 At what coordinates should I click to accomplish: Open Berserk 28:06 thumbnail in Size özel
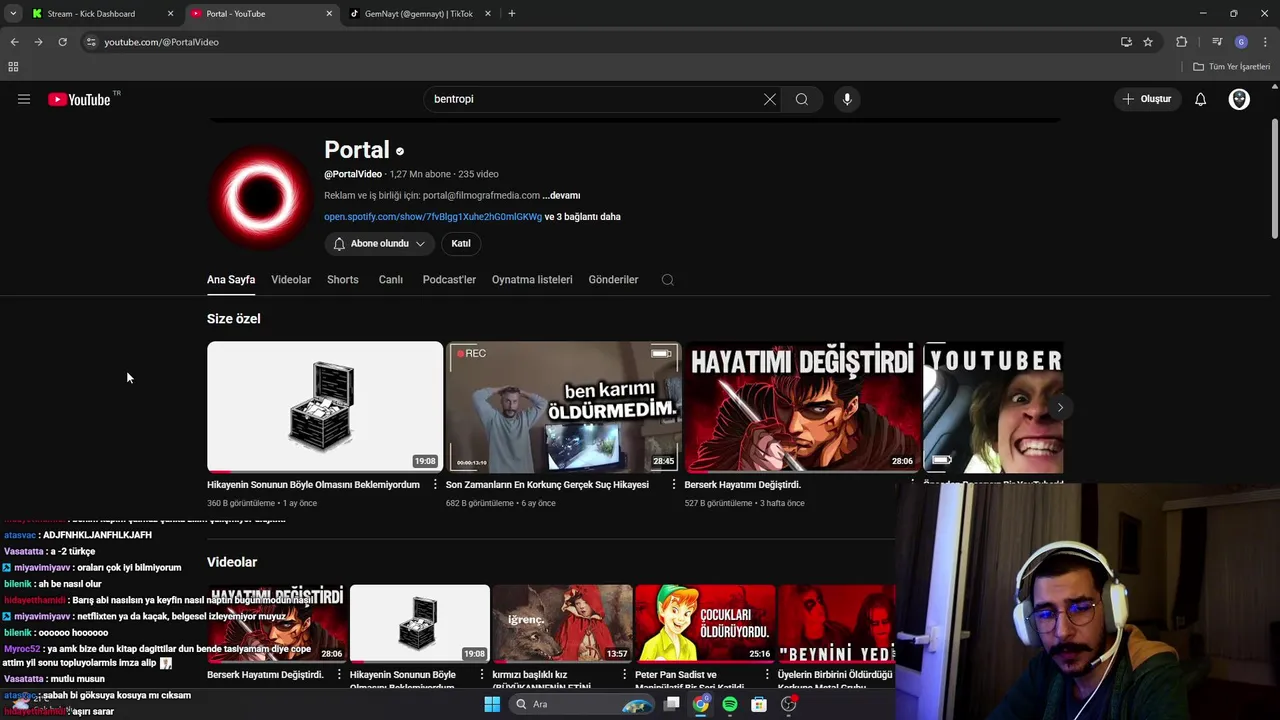click(802, 407)
